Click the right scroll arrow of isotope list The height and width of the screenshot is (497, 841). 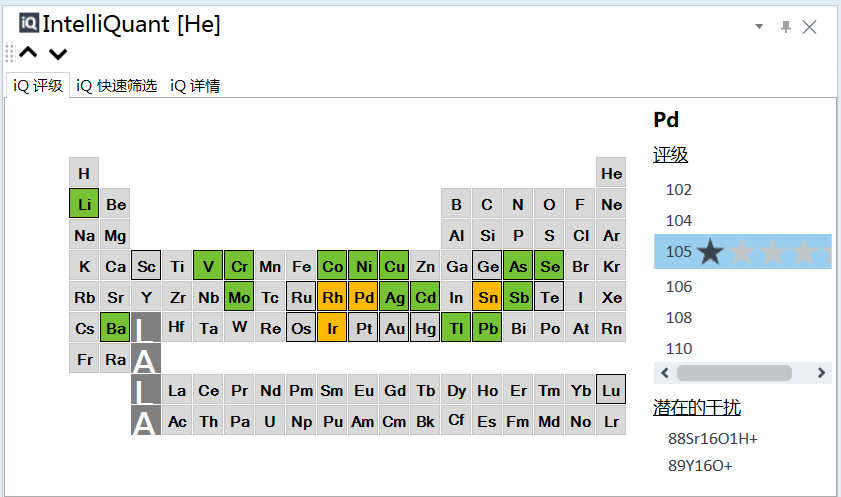[821, 373]
